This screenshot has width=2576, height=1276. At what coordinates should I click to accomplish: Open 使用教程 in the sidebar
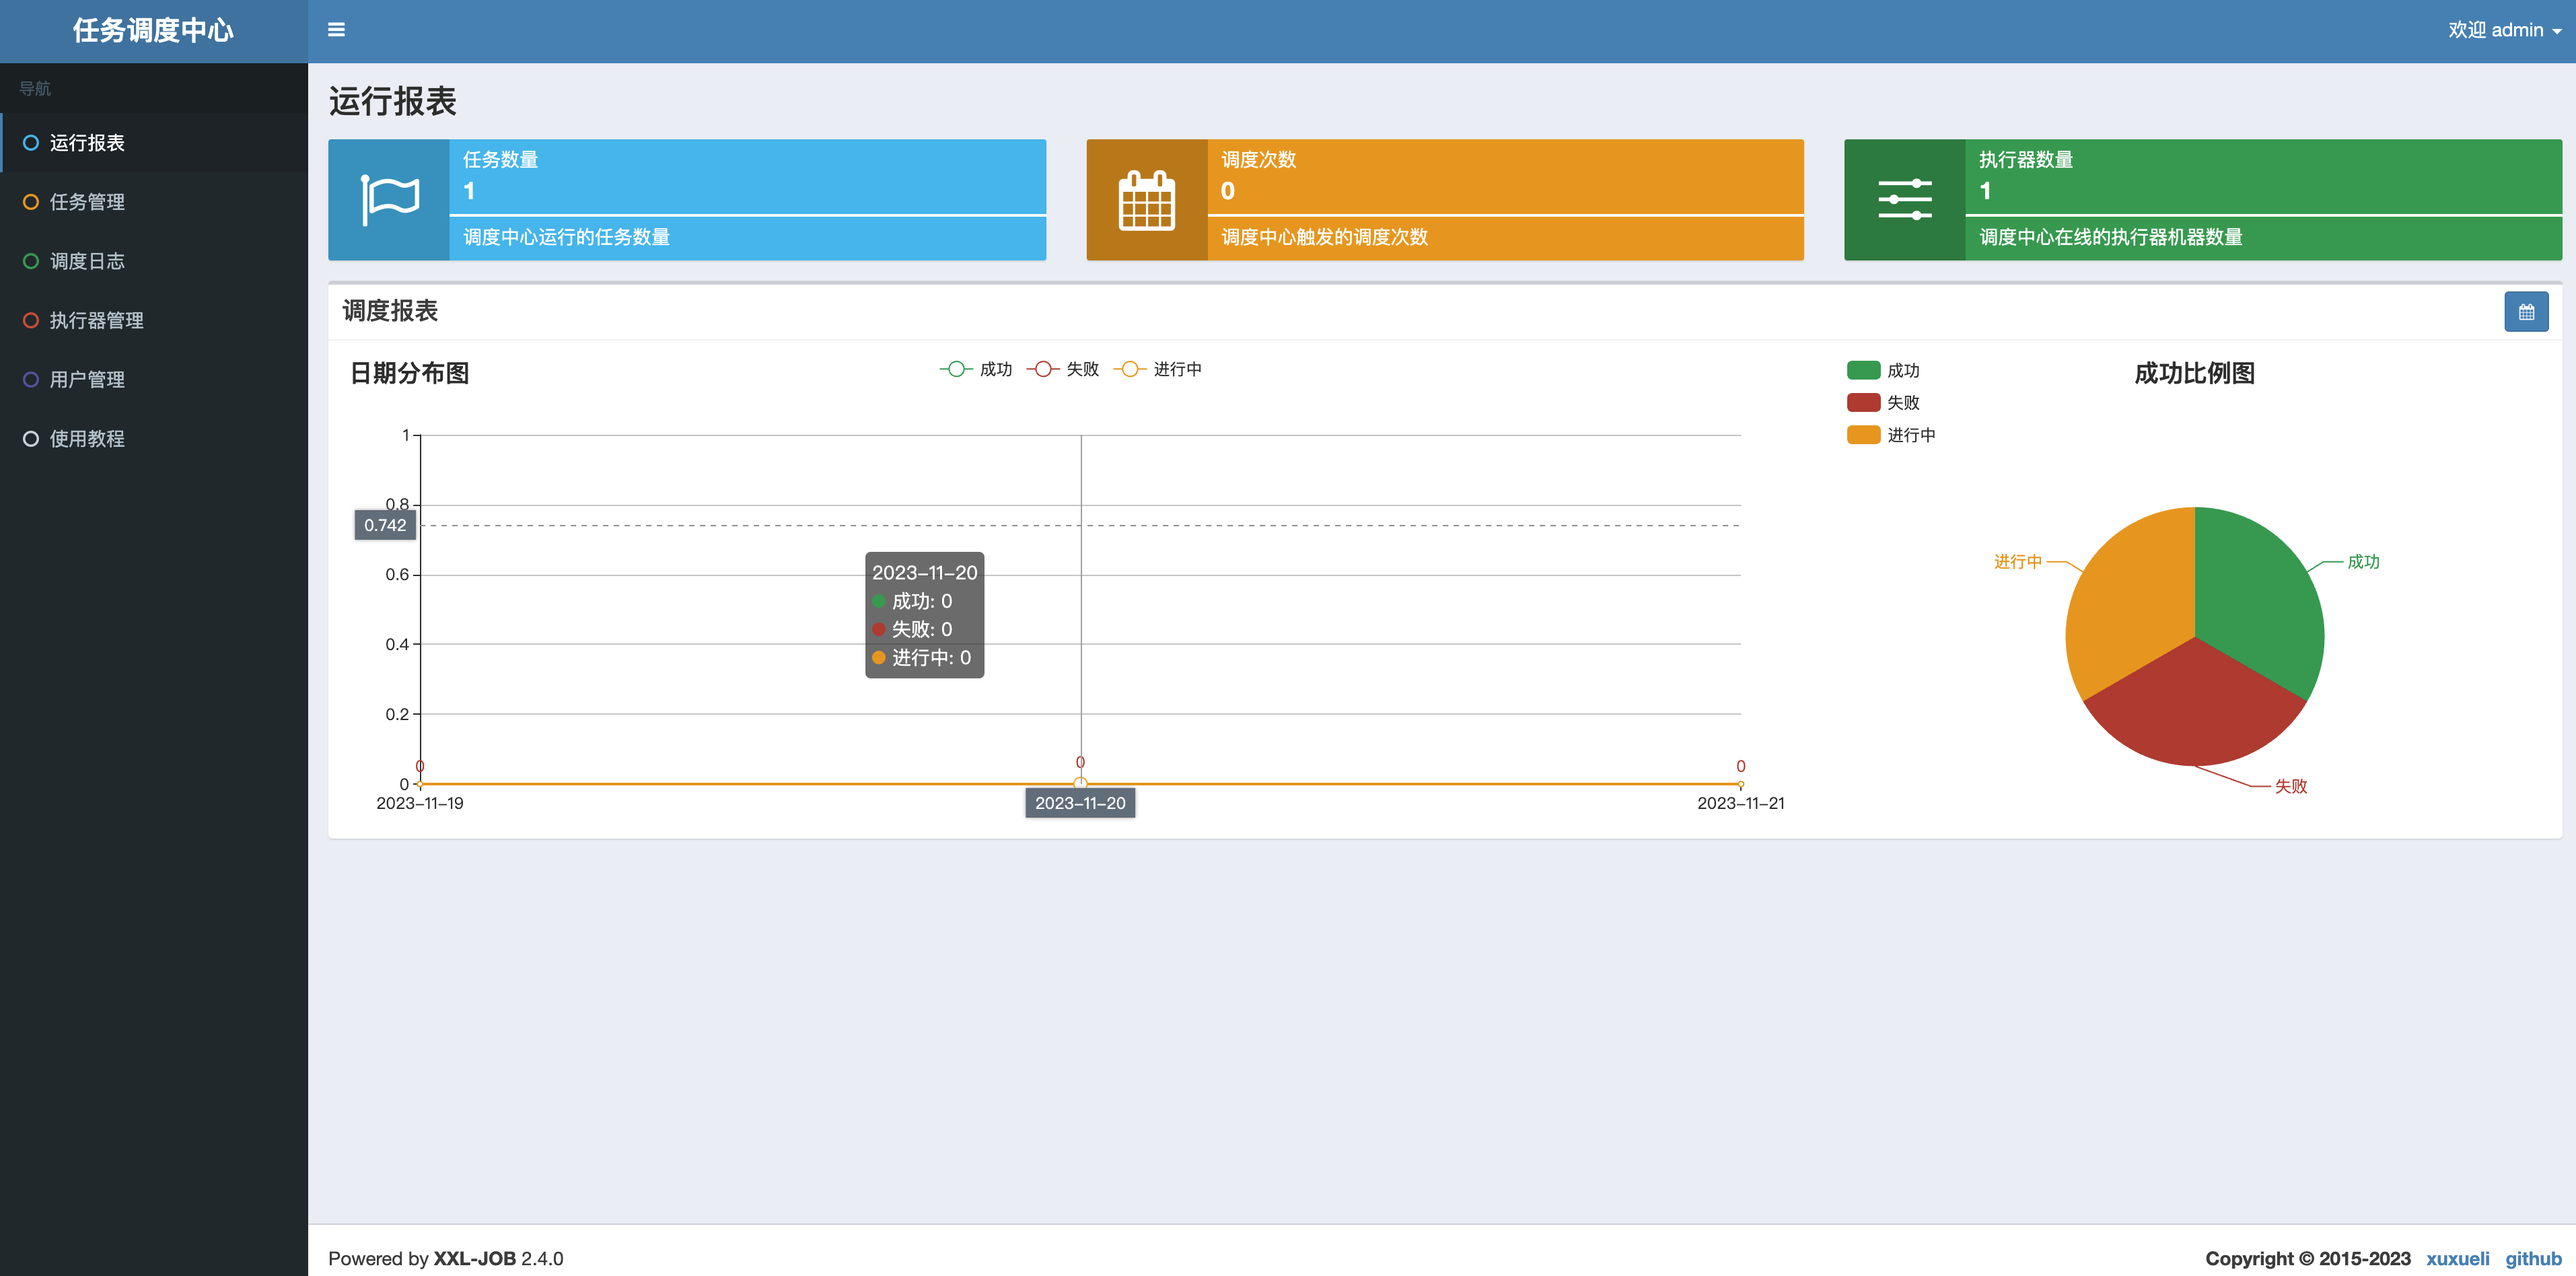pos(88,438)
